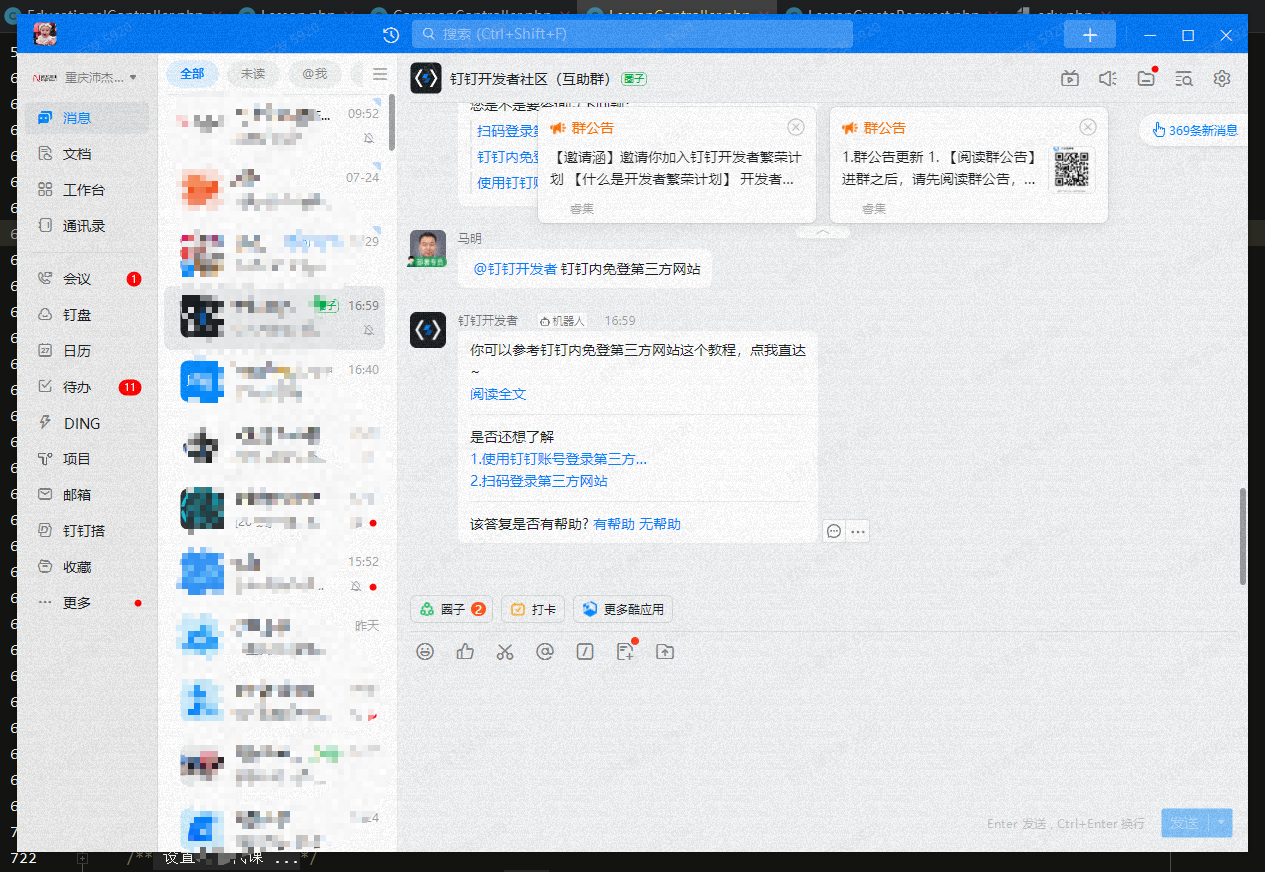This screenshot has height=872, width=1265.
Task: Open 待办 with 11 badge in sidebar
Action: point(88,387)
